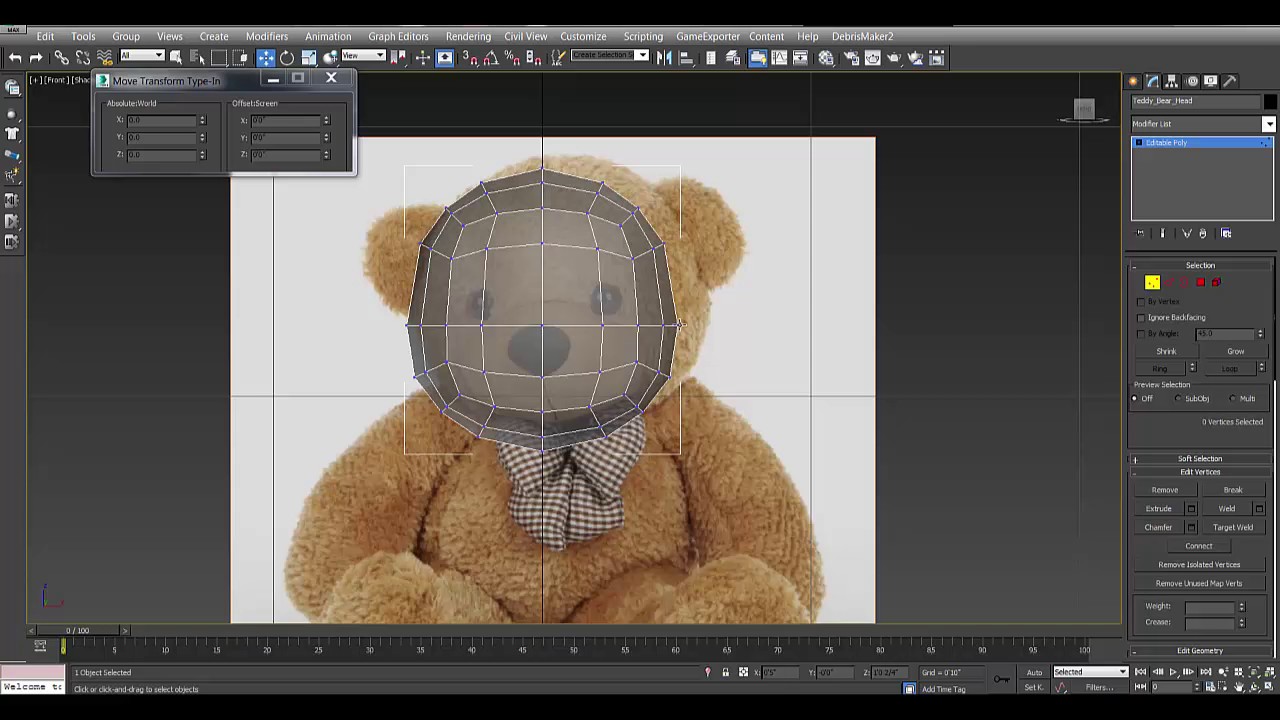Click the Chamfer button

(1158, 527)
